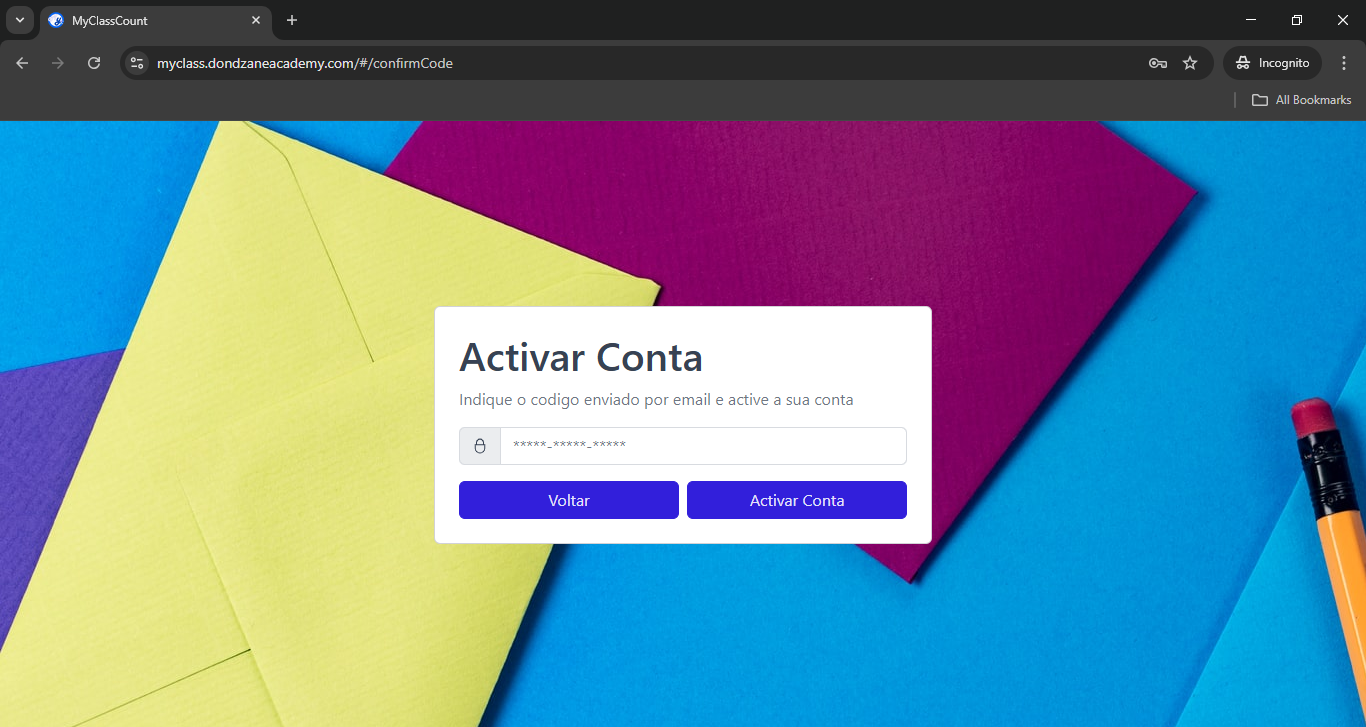Go back using the back arrow
This screenshot has width=1366, height=727.
[x=22, y=63]
